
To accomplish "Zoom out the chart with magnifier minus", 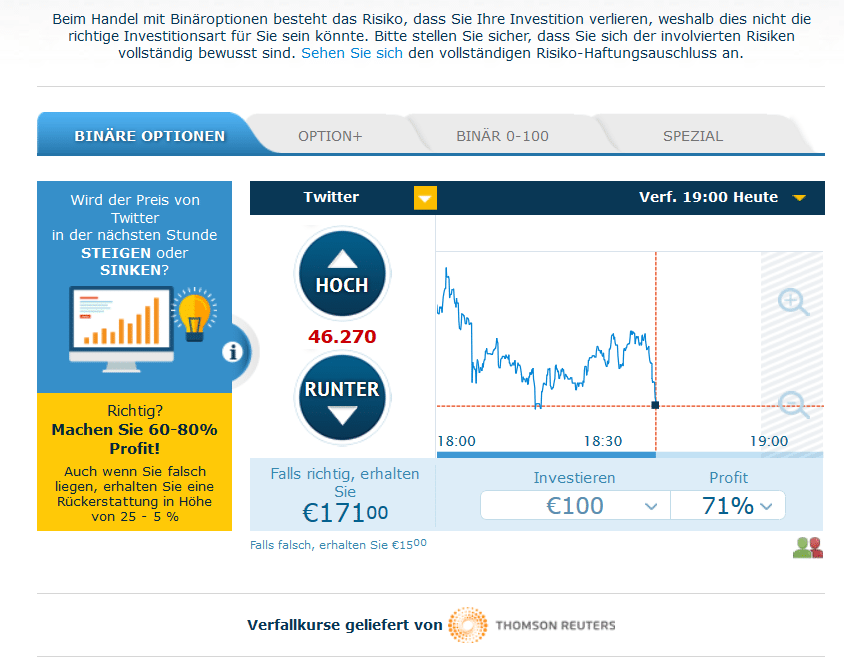I will [793, 404].
